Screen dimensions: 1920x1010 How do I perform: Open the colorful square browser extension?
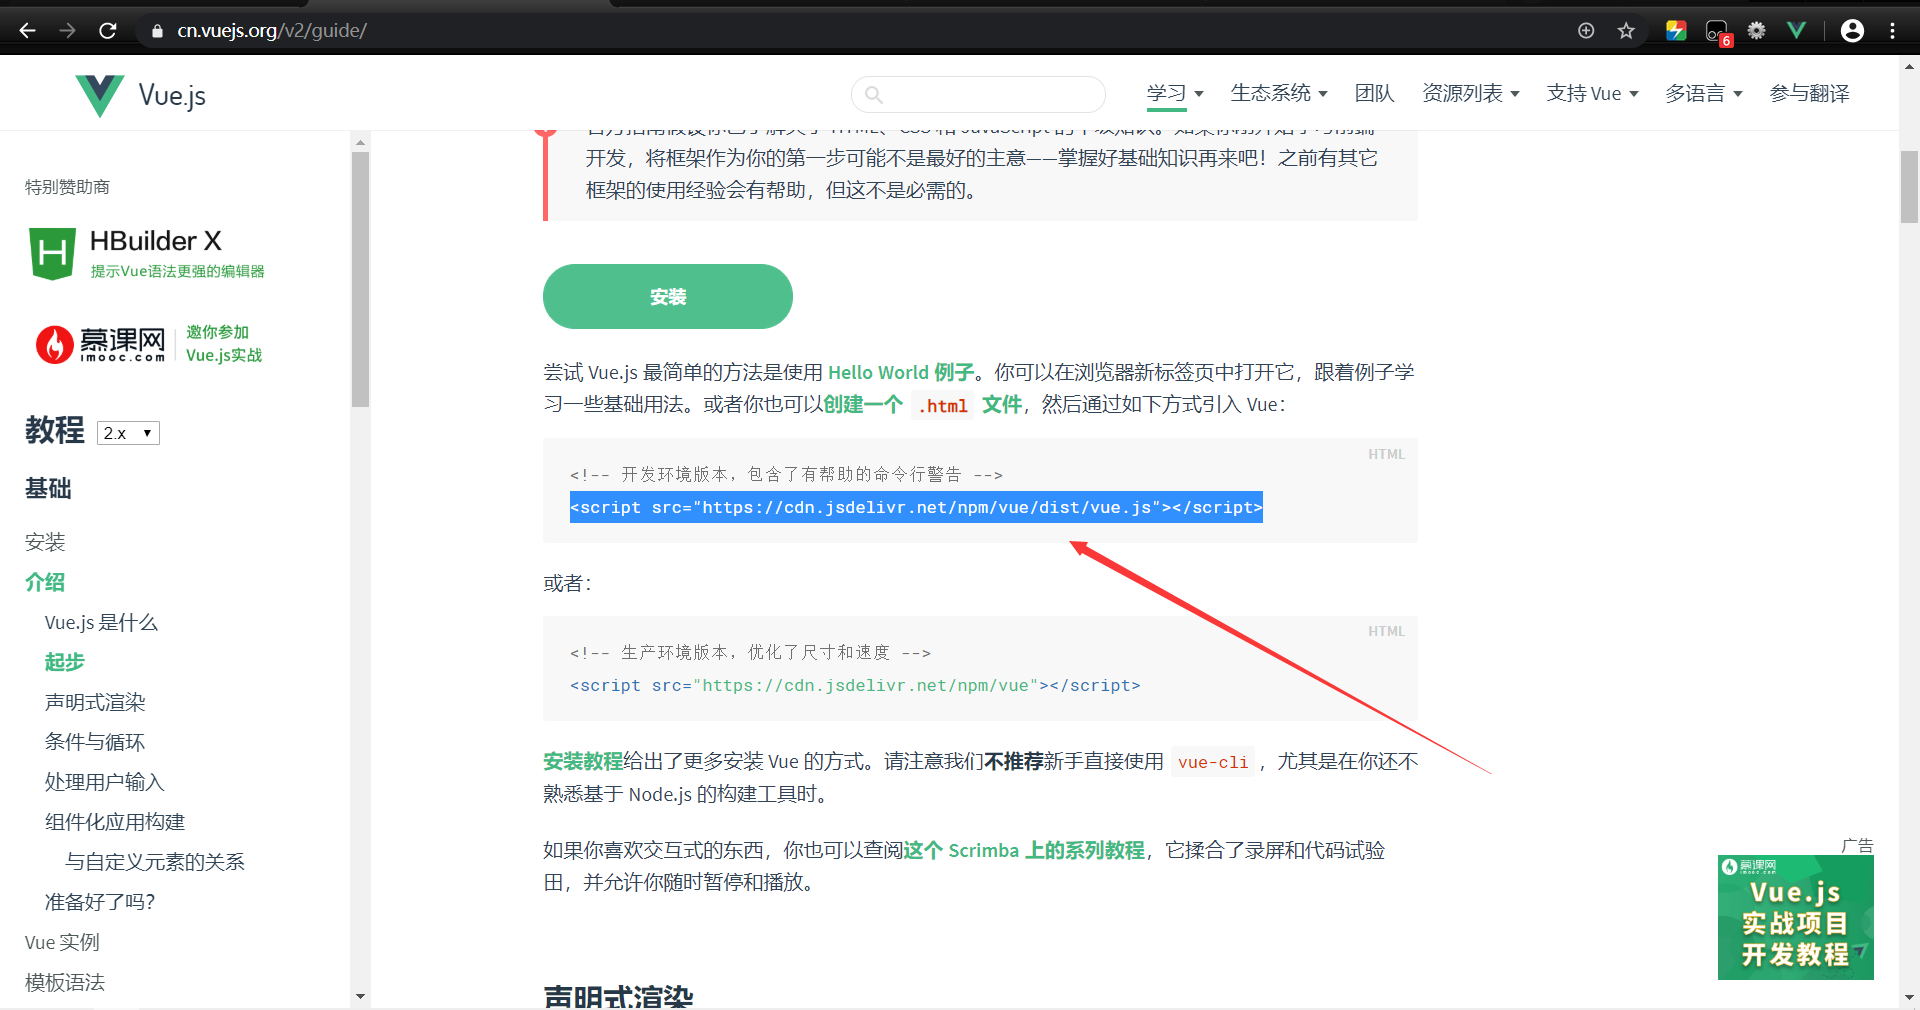point(1676,31)
